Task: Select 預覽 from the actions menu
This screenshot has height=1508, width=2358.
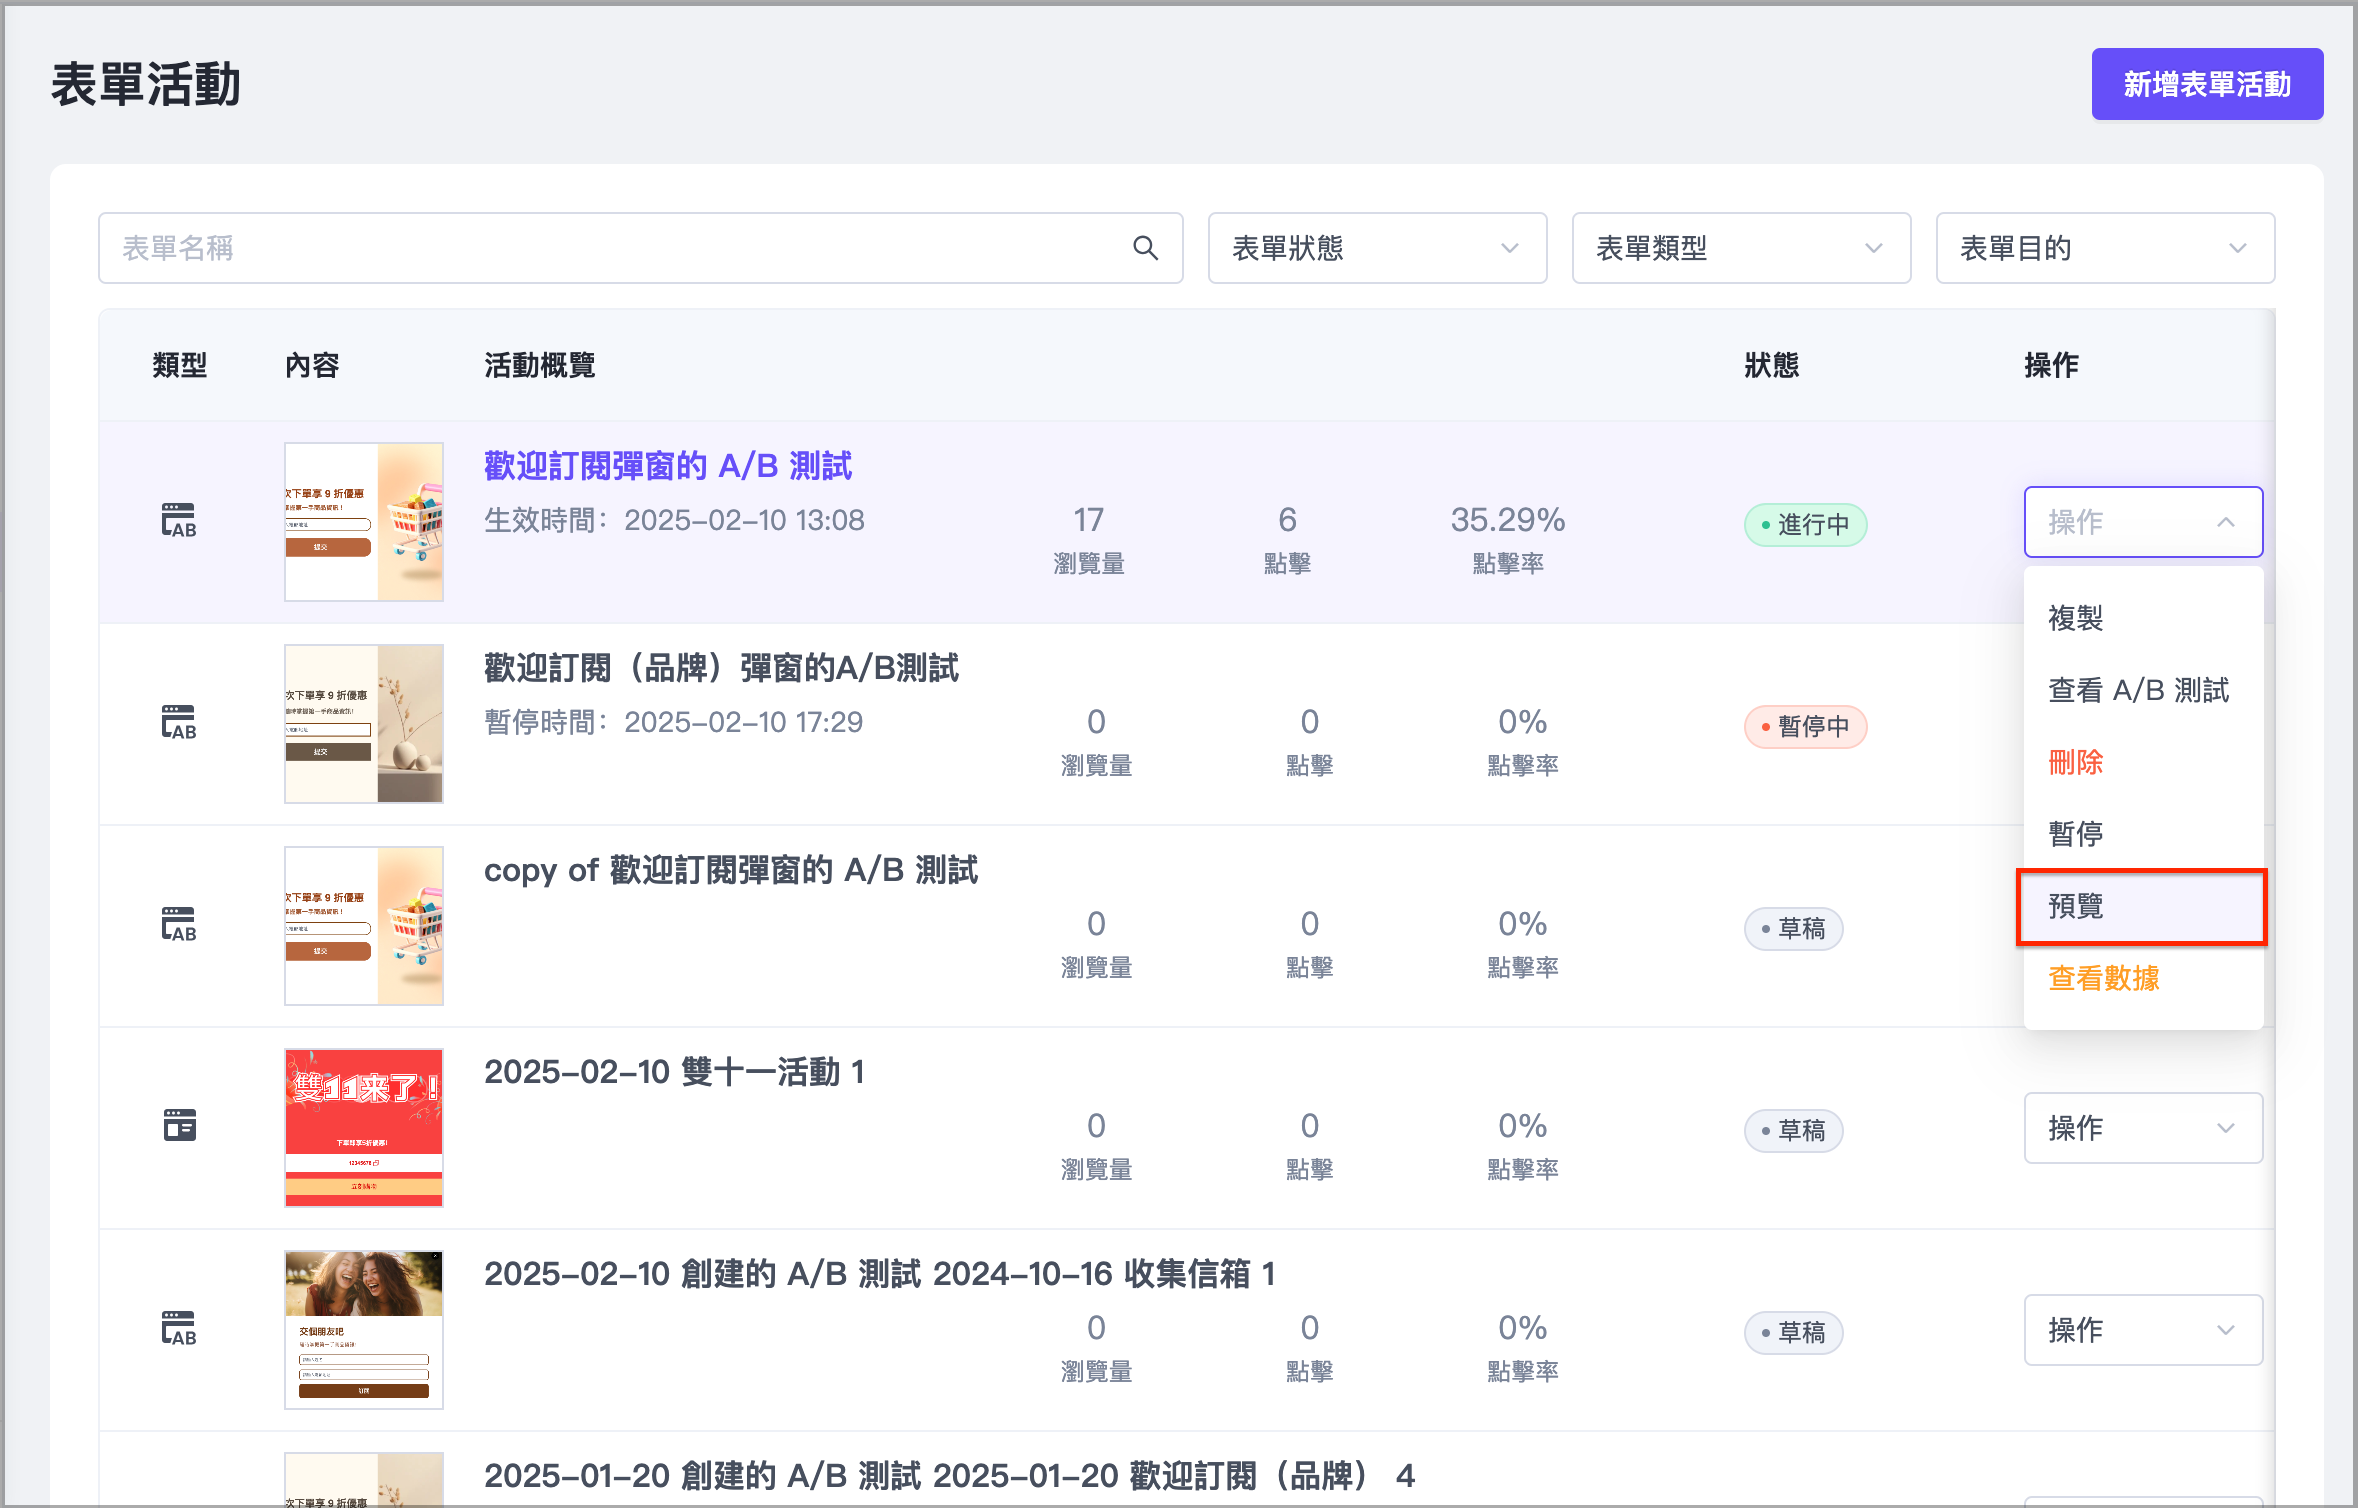Action: click(2140, 906)
